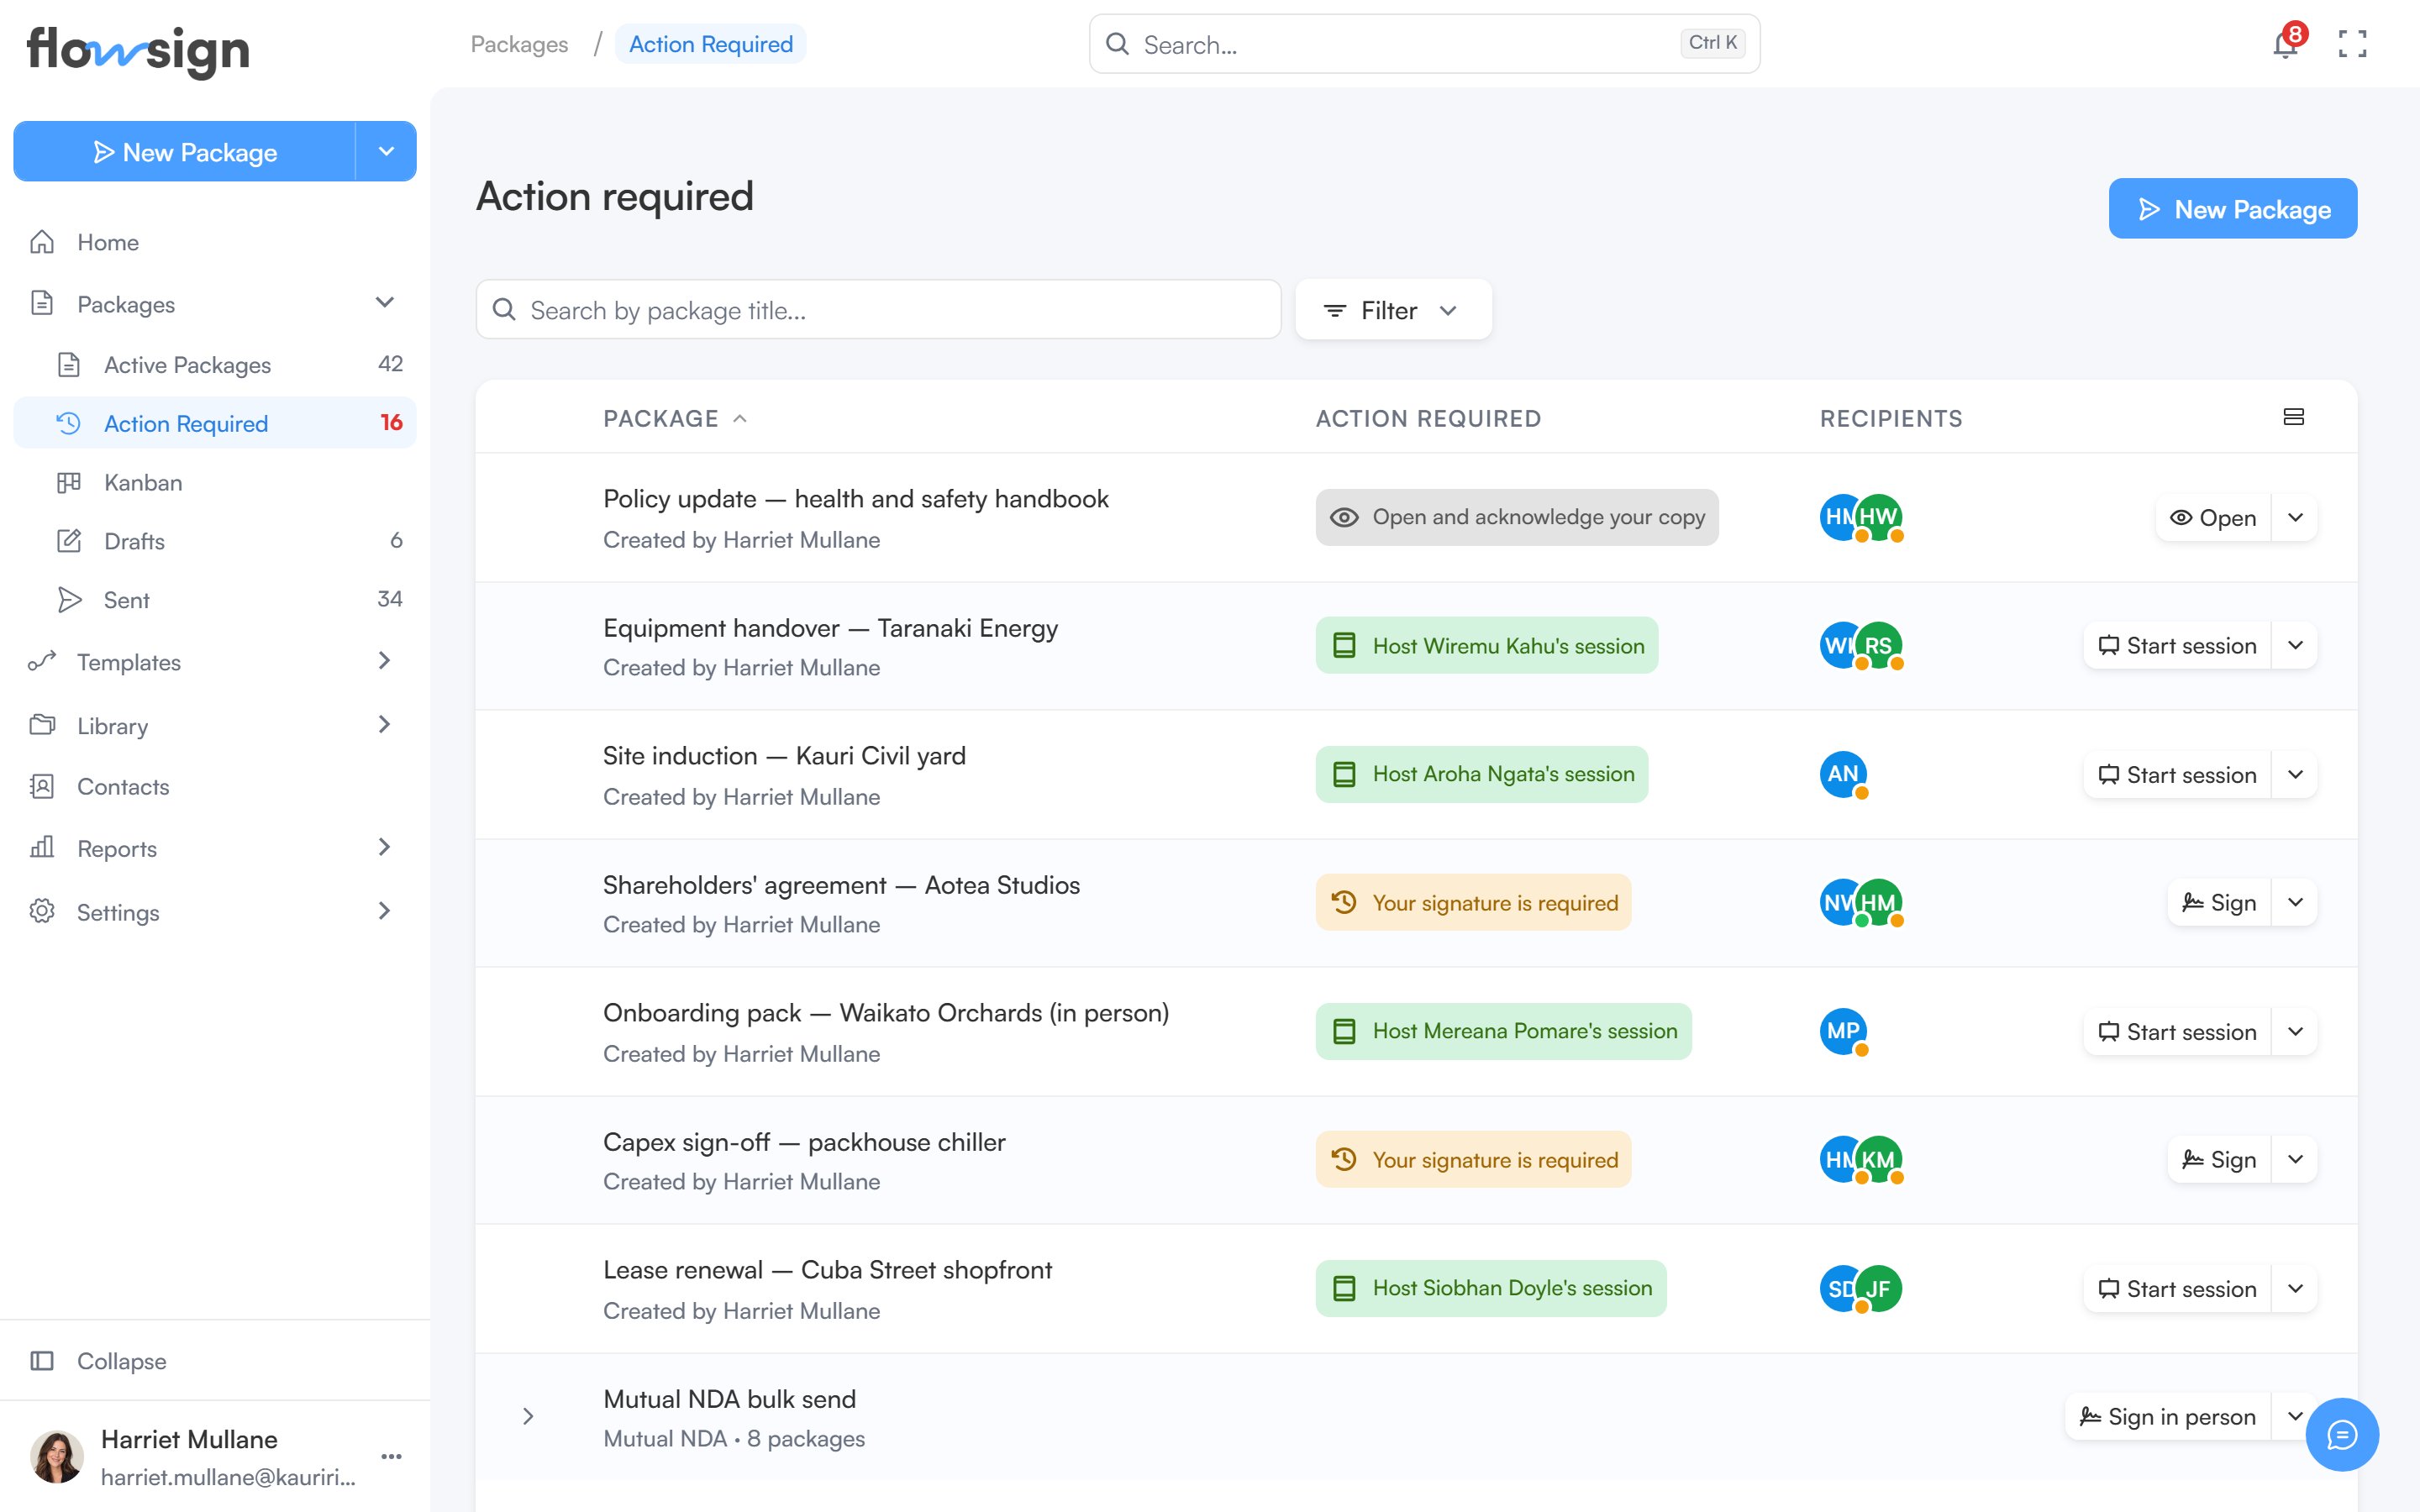
Task: Expand the Mutual NDA bulk send row
Action: (x=528, y=1416)
